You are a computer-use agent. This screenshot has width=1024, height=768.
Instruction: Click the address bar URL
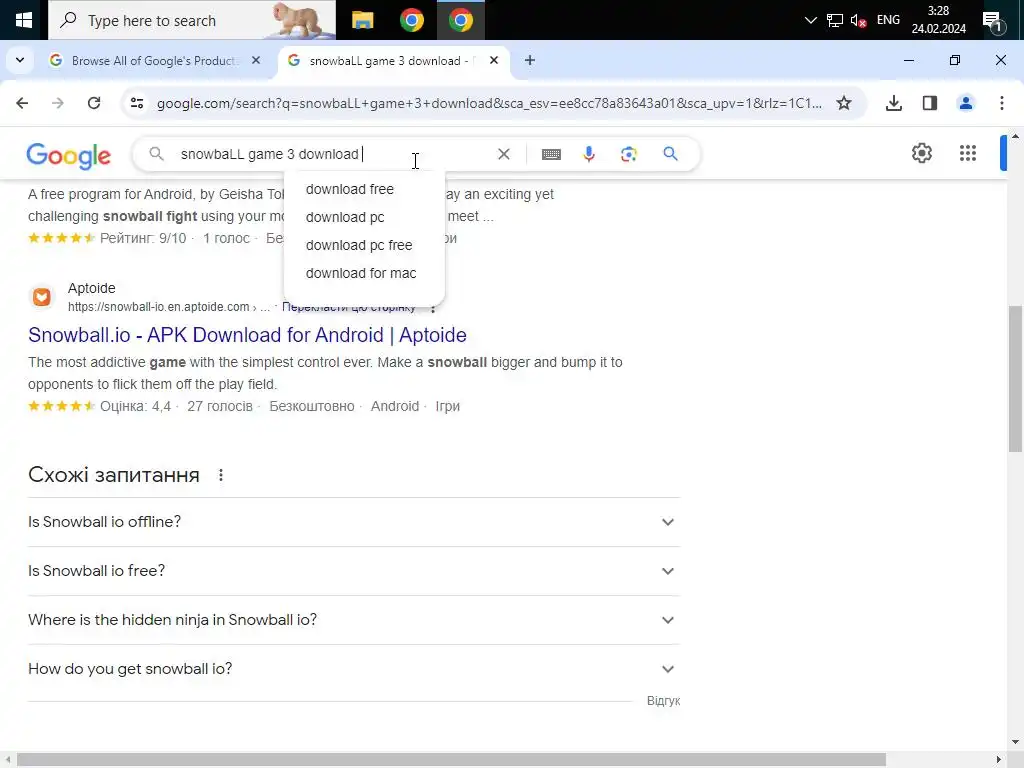489,103
